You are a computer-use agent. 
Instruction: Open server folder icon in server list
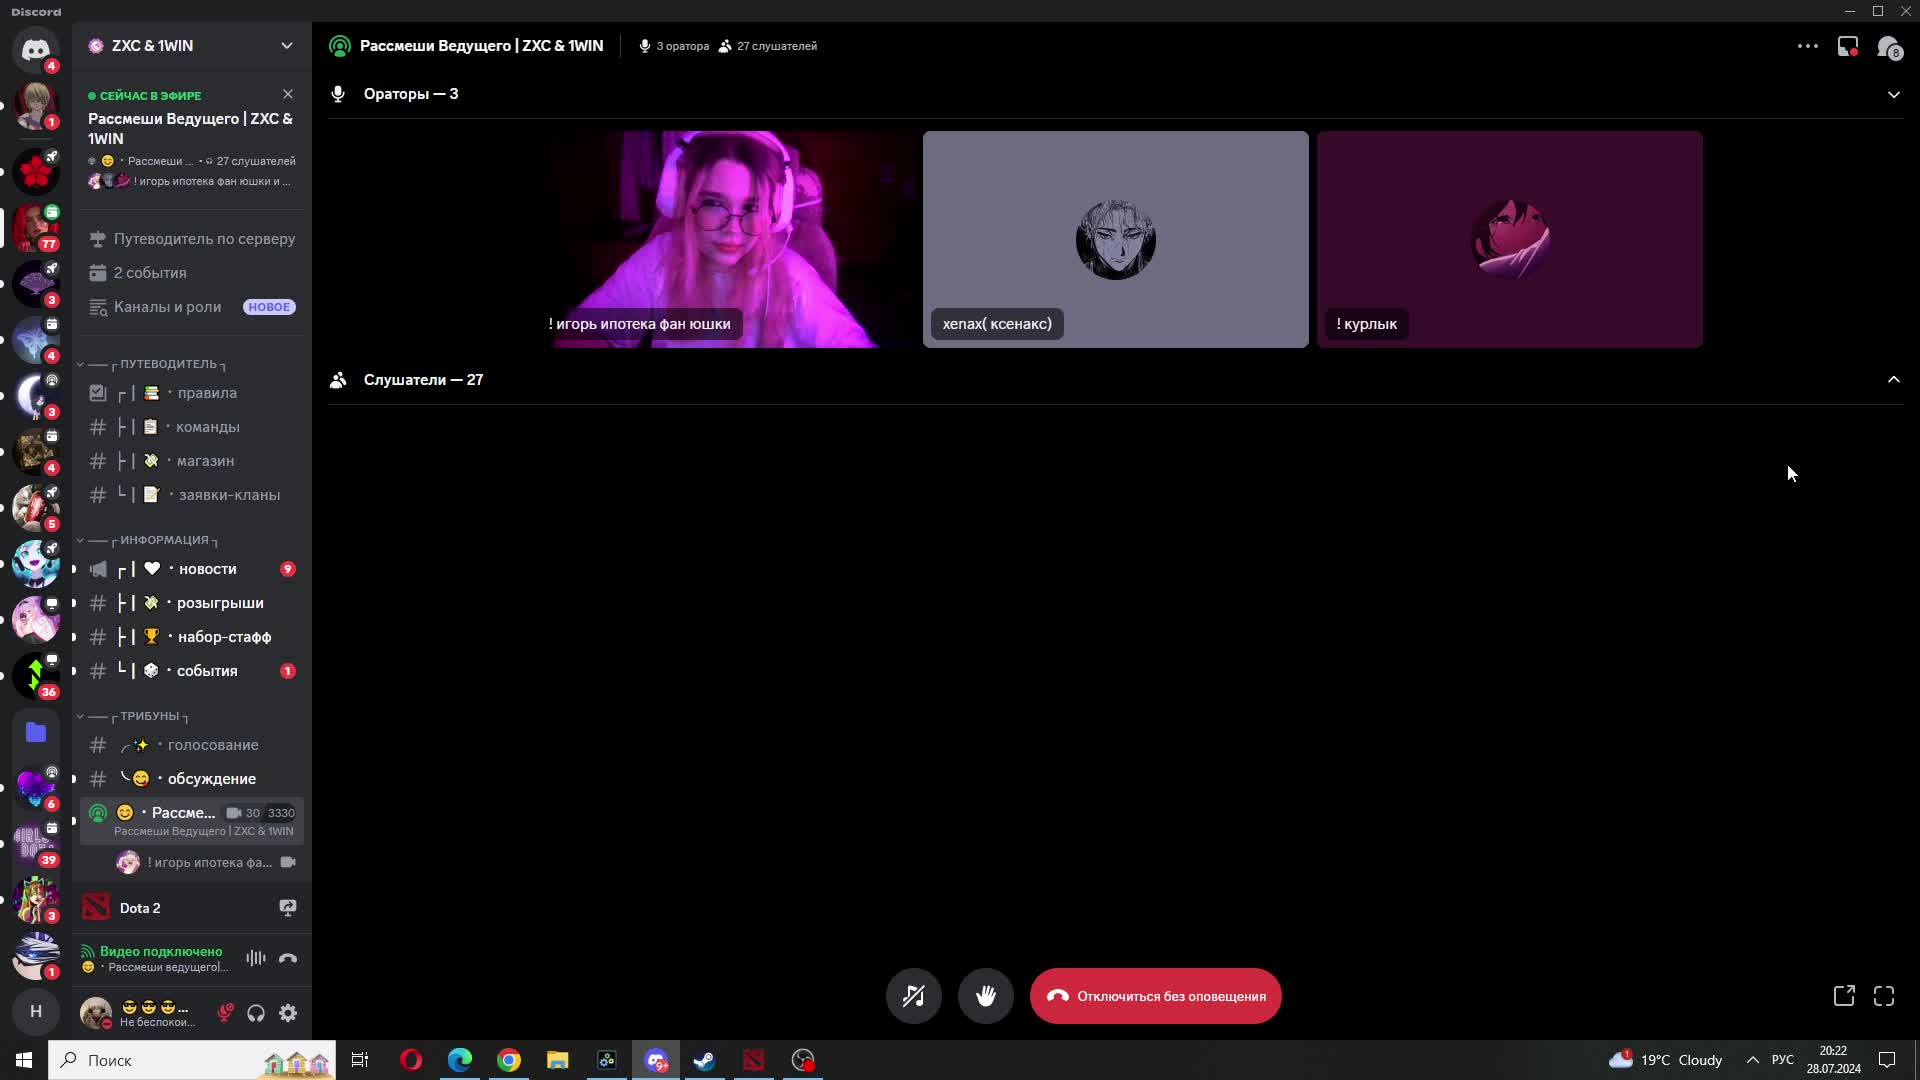(36, 732)
